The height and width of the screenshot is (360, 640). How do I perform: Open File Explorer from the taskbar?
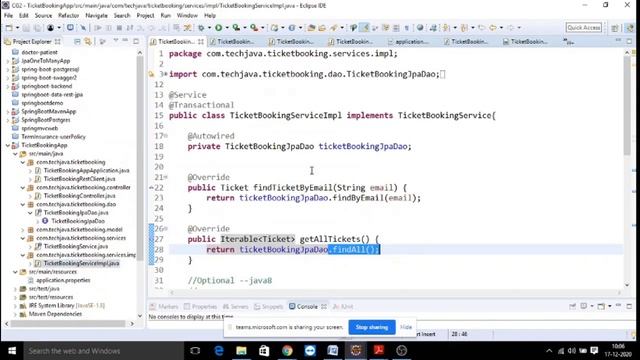[241, 351]
